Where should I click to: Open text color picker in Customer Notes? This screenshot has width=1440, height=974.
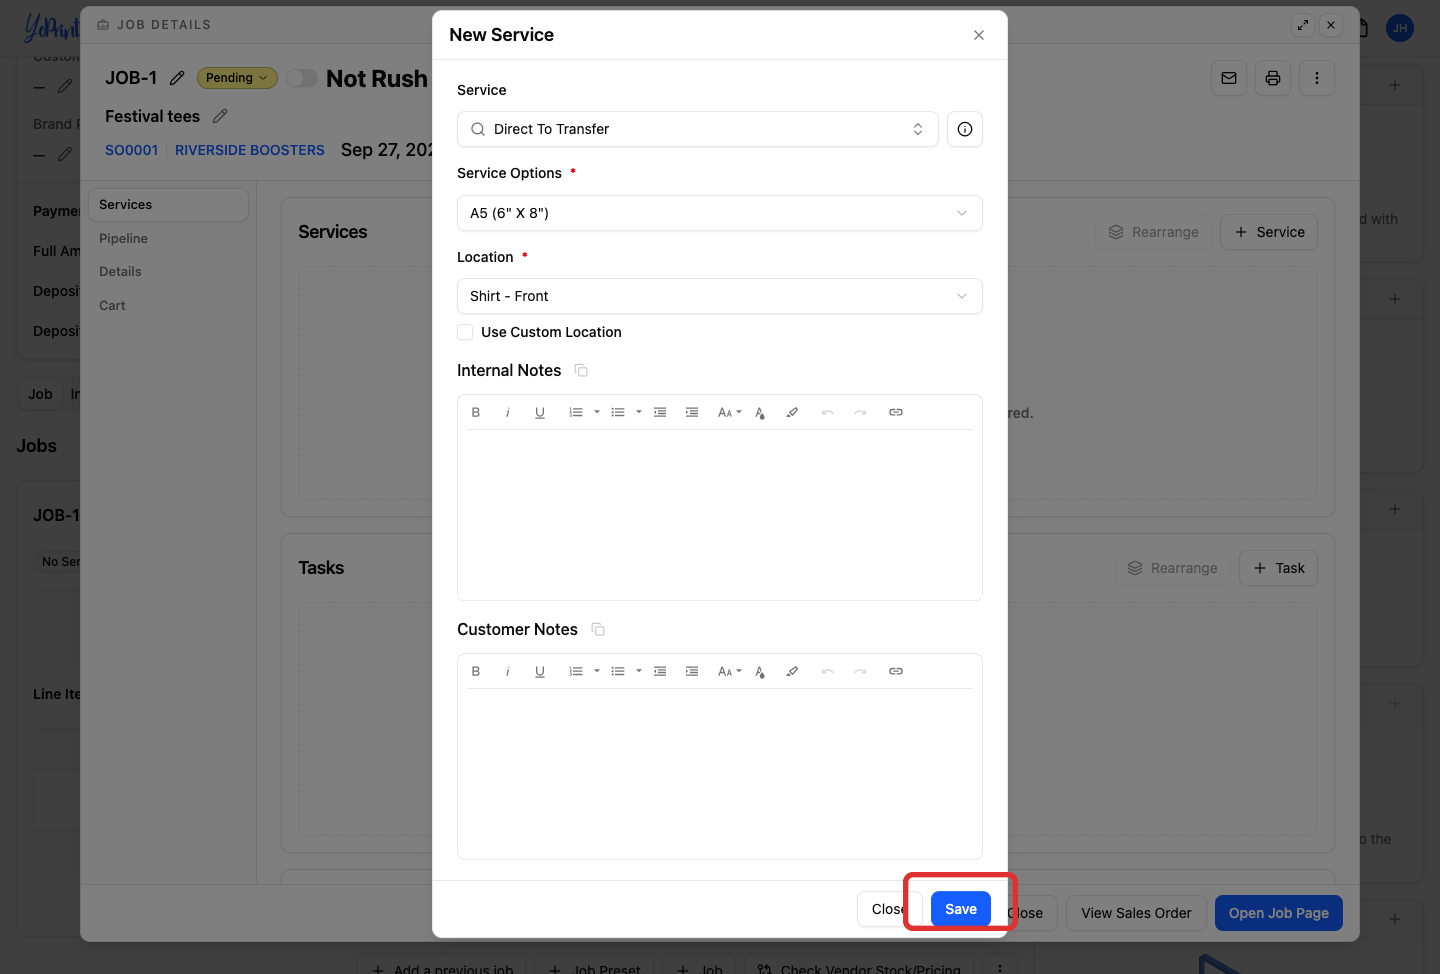click(760, 671)
